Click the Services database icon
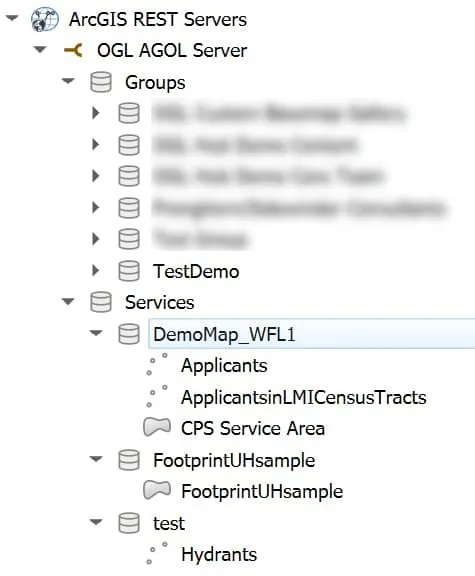 point(101,302)
